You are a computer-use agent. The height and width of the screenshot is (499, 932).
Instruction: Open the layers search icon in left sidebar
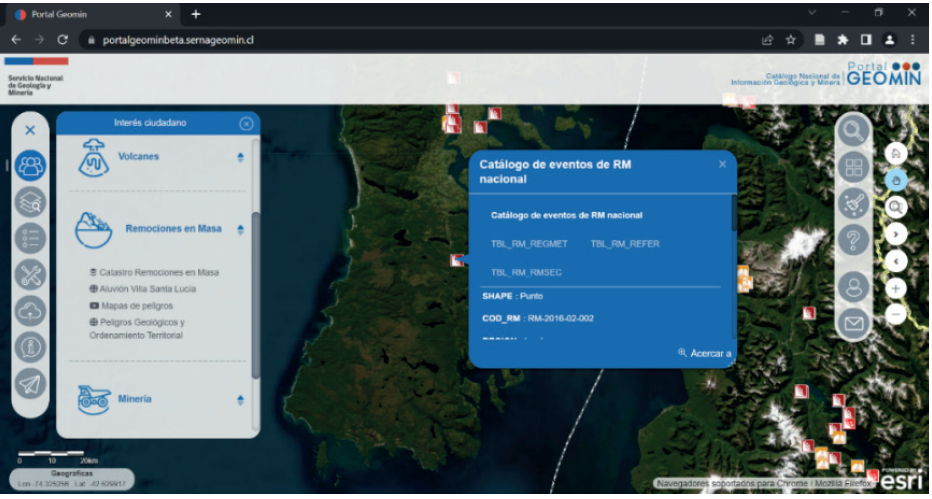pyautogui.click(x=32, y=201)
